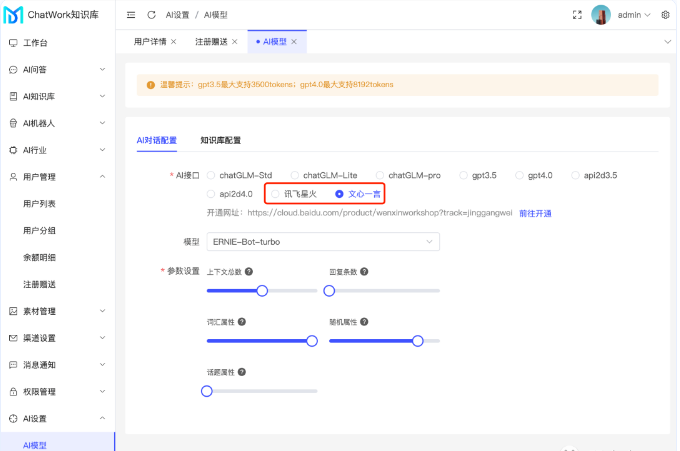The height and width of the screenshot is (451, 680).
Task: Click the help icon next to 上下文总数
Action: (249, 272)
